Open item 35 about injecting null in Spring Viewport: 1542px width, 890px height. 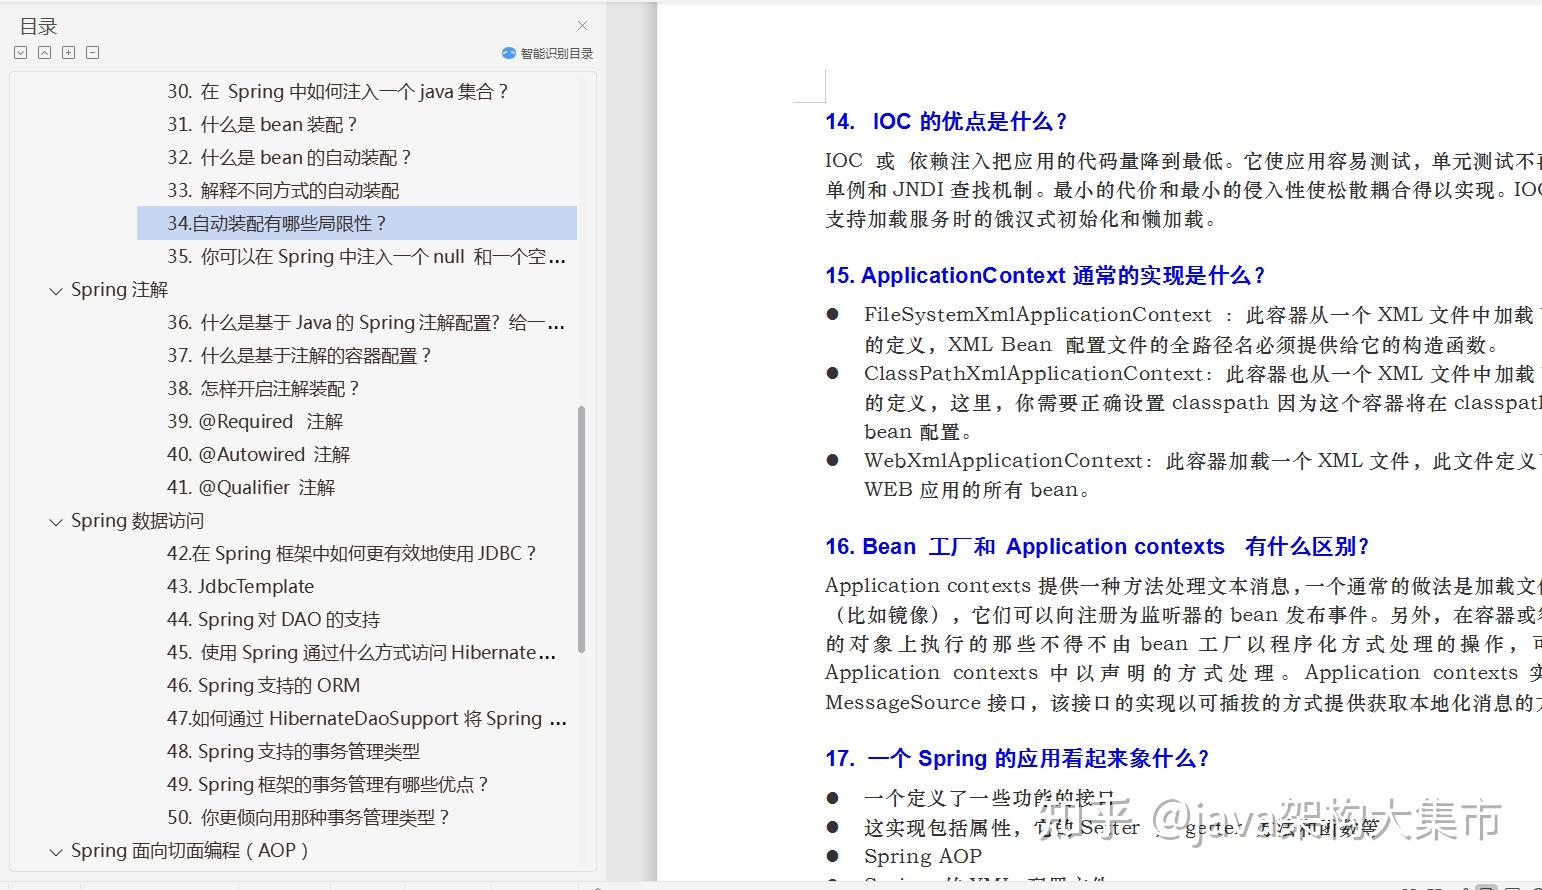(x=367, y=257)
